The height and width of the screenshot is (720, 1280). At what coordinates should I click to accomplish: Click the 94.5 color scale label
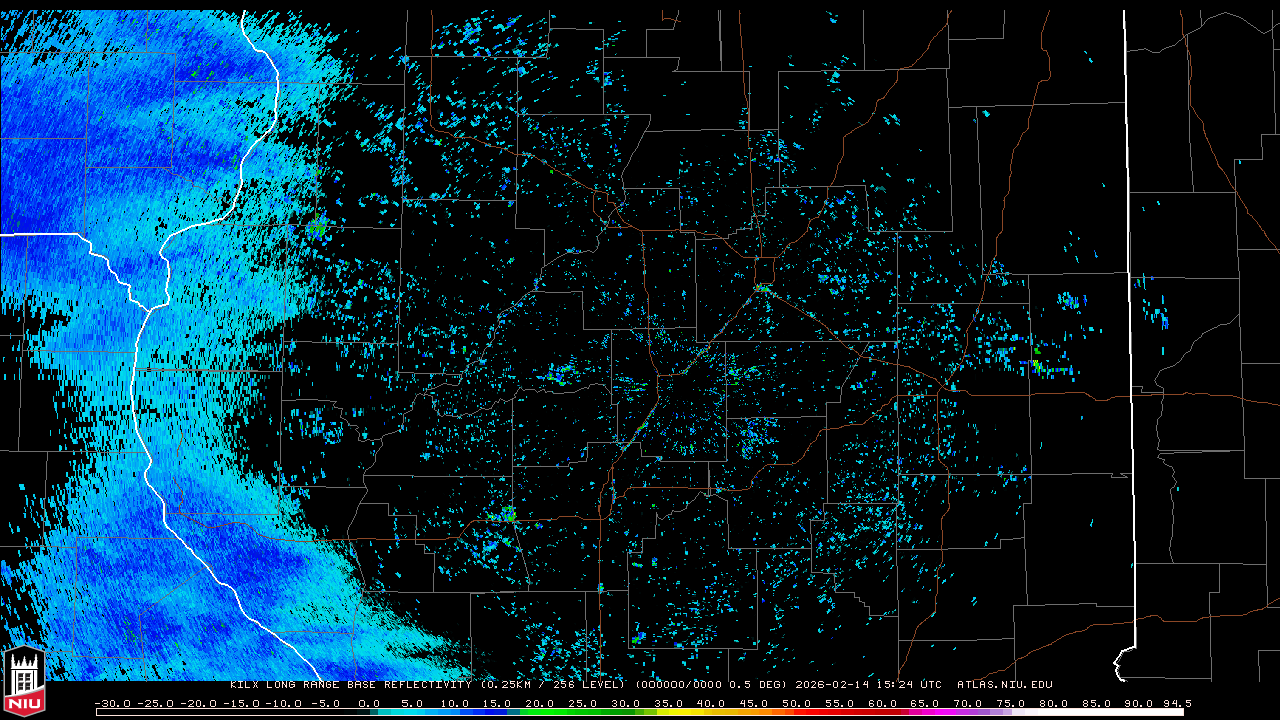1176,704
